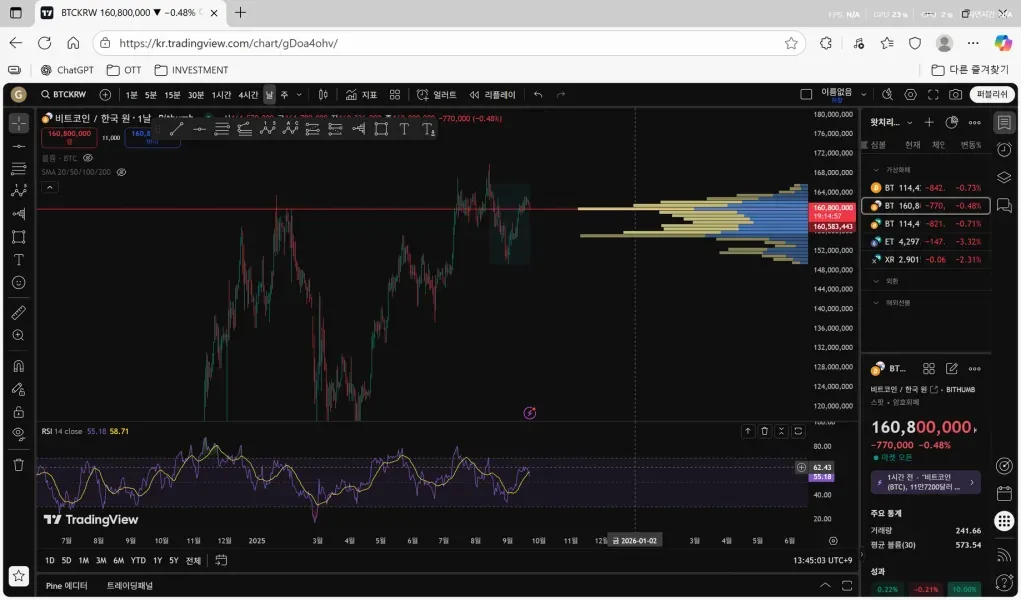Select the layout setup square icon
Viewport: 1021px width, 600px height.
(806, 94)
